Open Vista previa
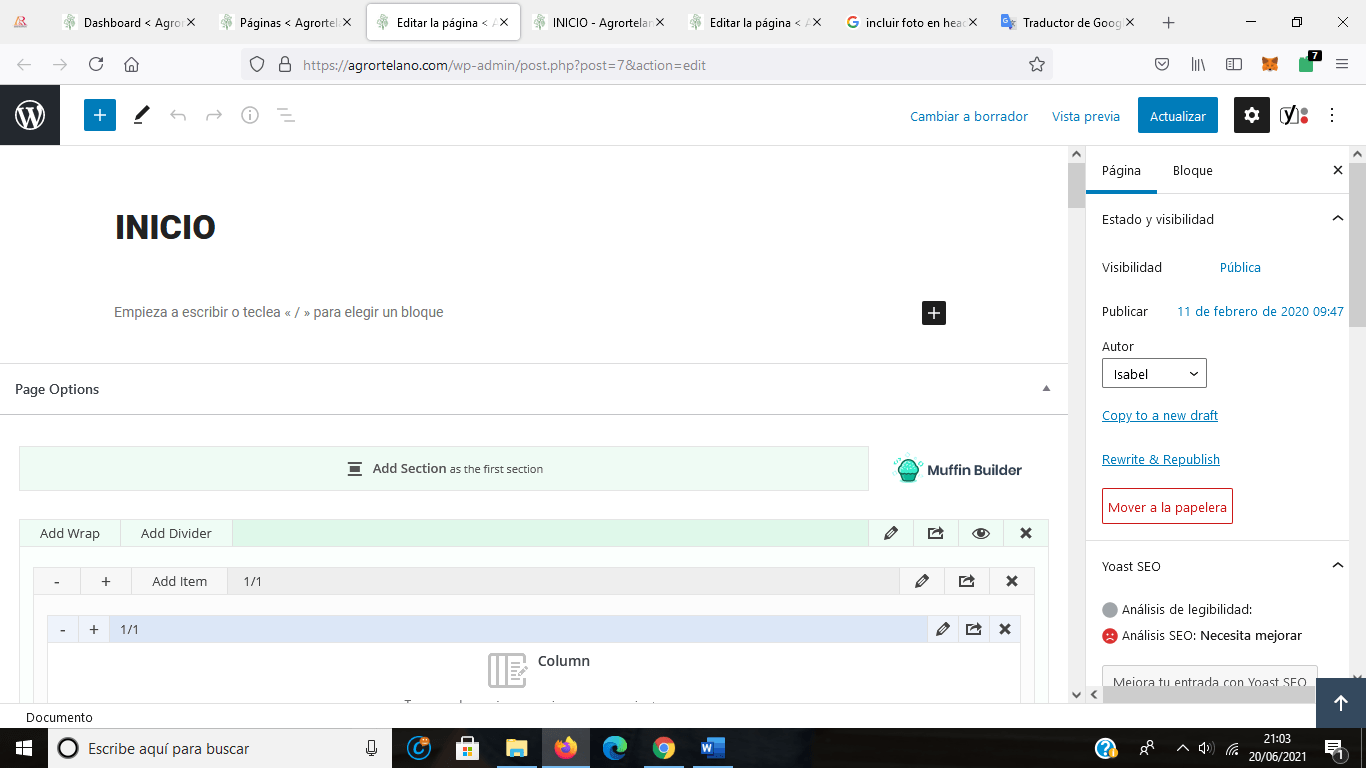1366x768 pixels. [1086, 116]
